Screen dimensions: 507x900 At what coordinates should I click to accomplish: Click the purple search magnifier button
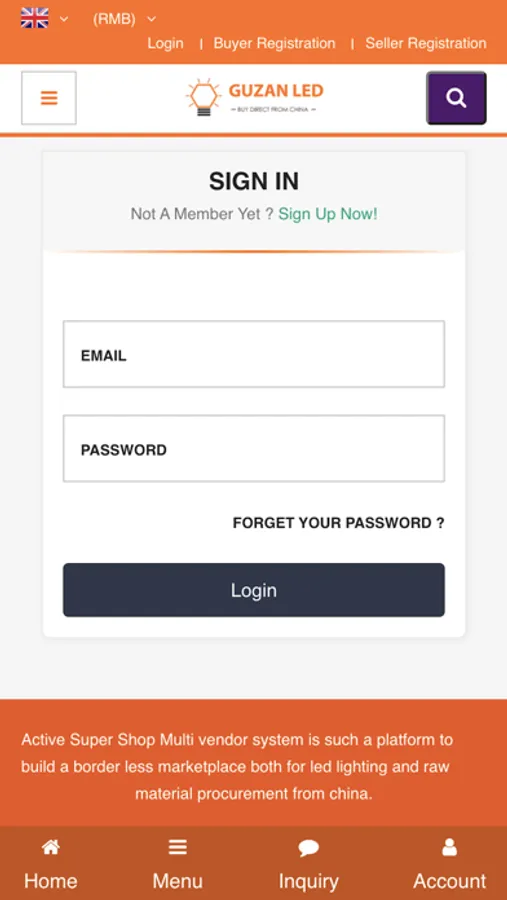pos(456,98)
